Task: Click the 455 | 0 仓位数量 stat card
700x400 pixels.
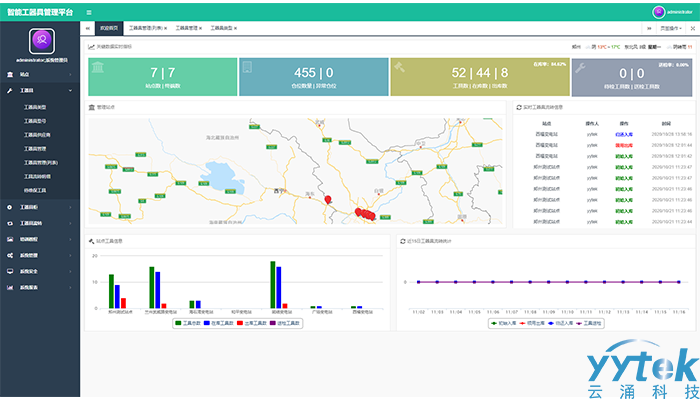Action: pyautogui.click(x=313, y=77)
